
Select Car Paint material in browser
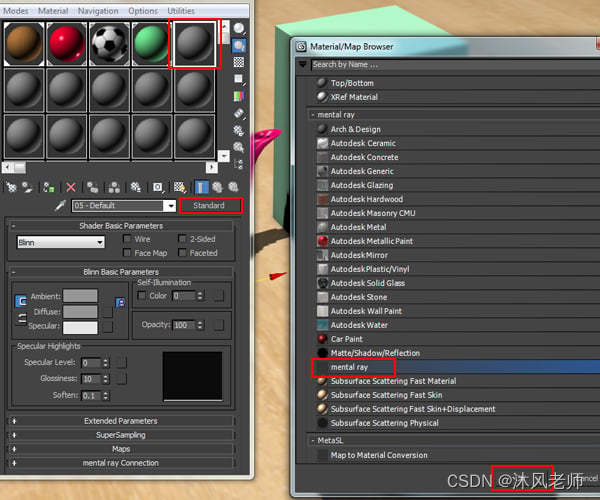pos(457,339)
